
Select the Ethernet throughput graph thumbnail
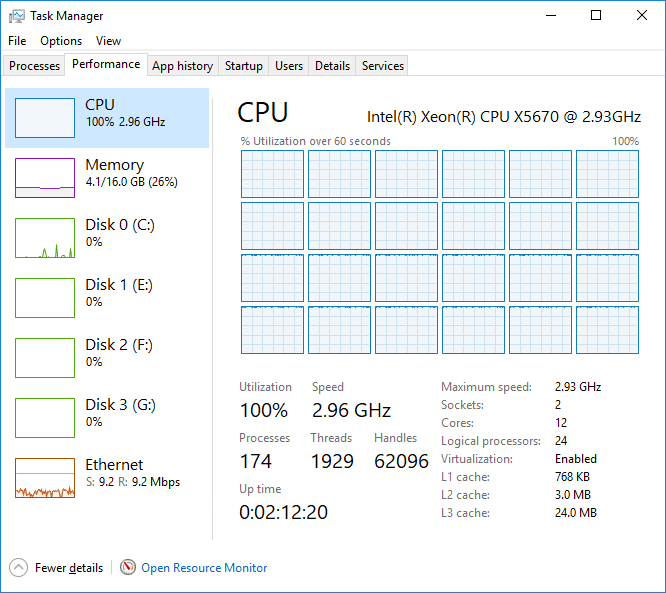click(45, 478)
